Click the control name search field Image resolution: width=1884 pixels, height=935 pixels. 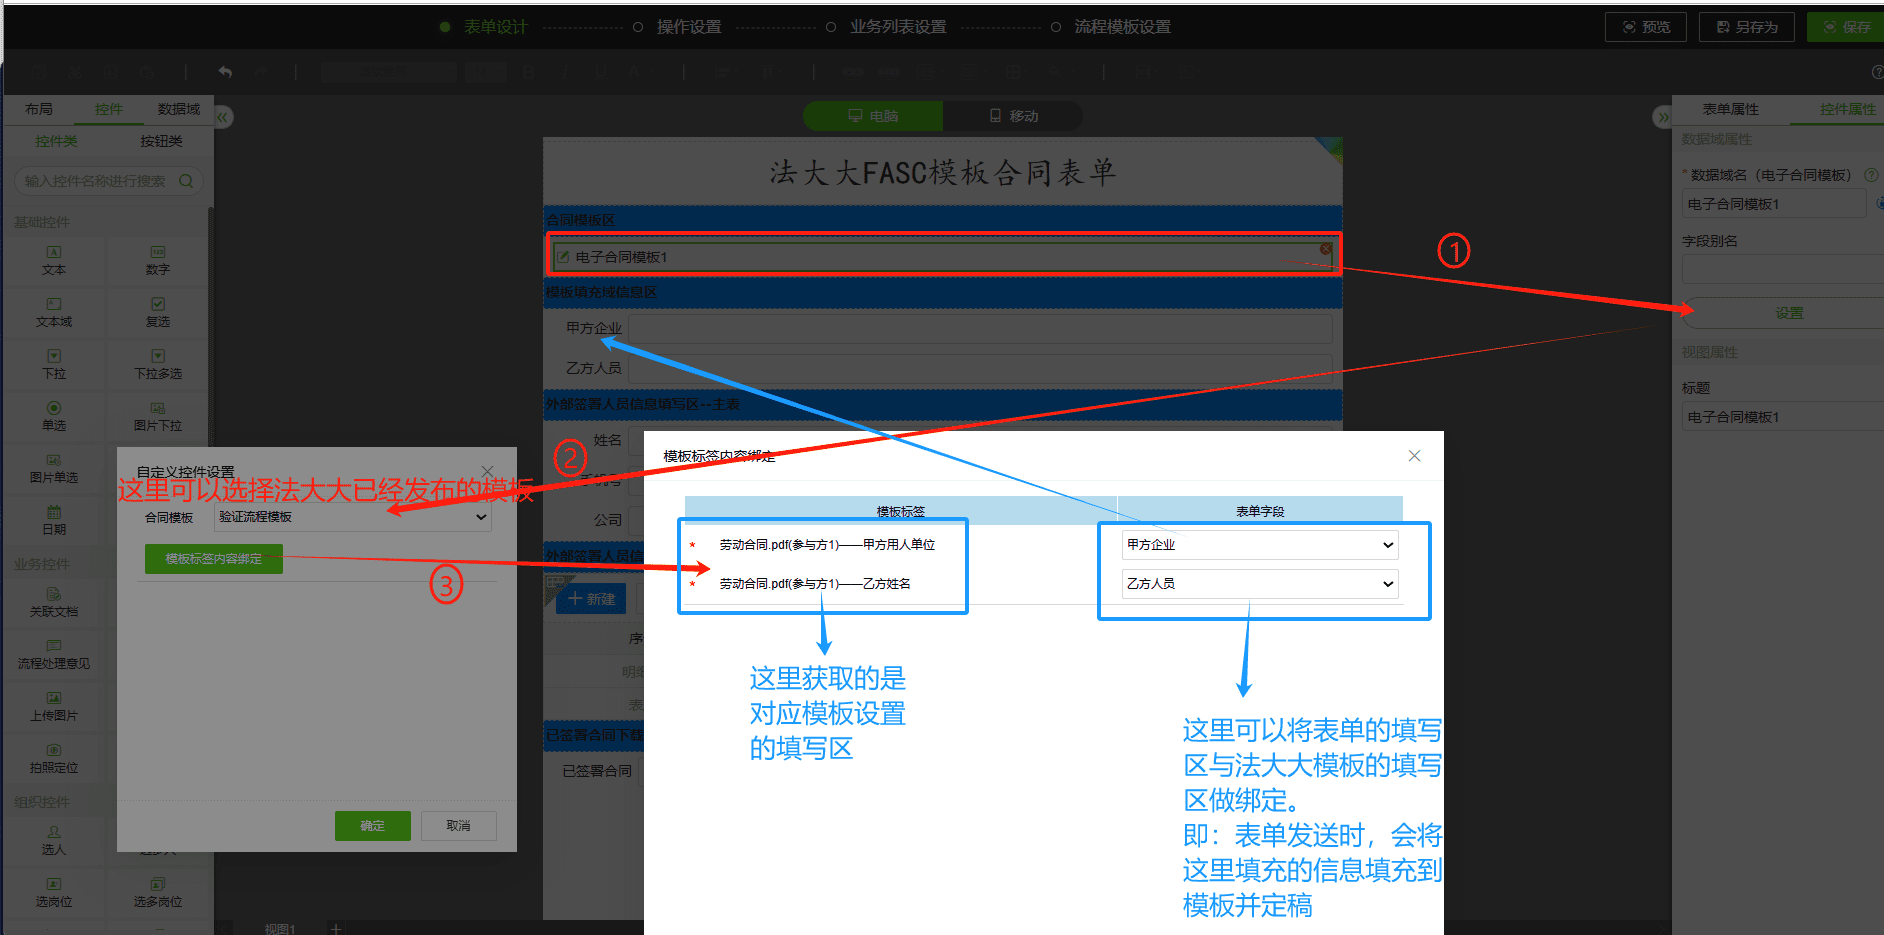[98, 181]
